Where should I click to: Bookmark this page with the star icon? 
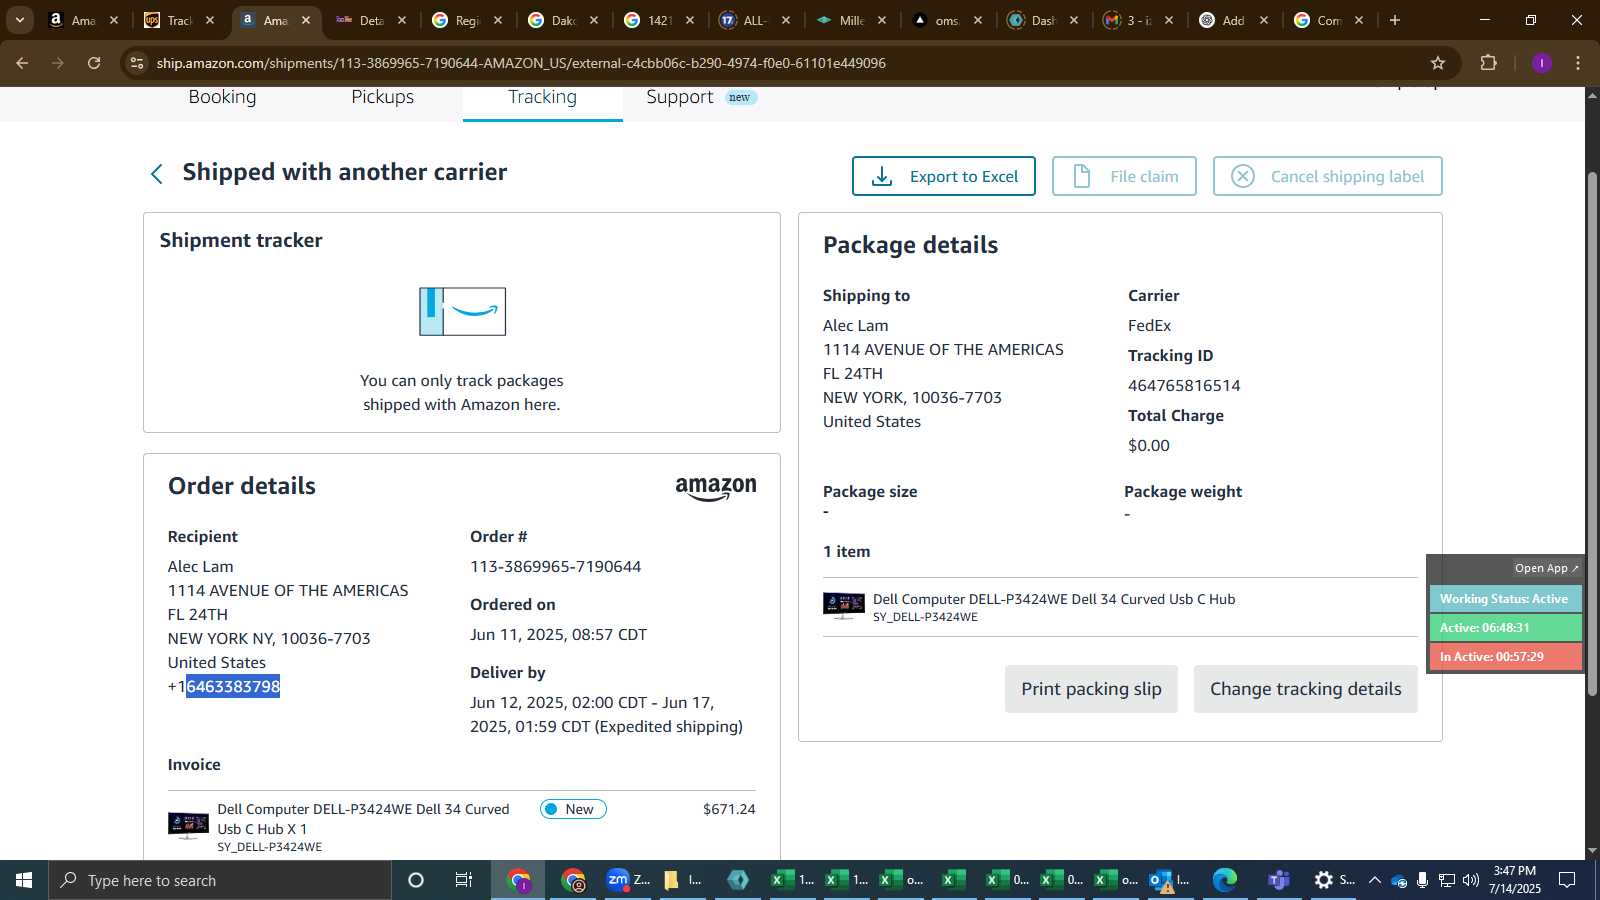(x=1438, y=63)
